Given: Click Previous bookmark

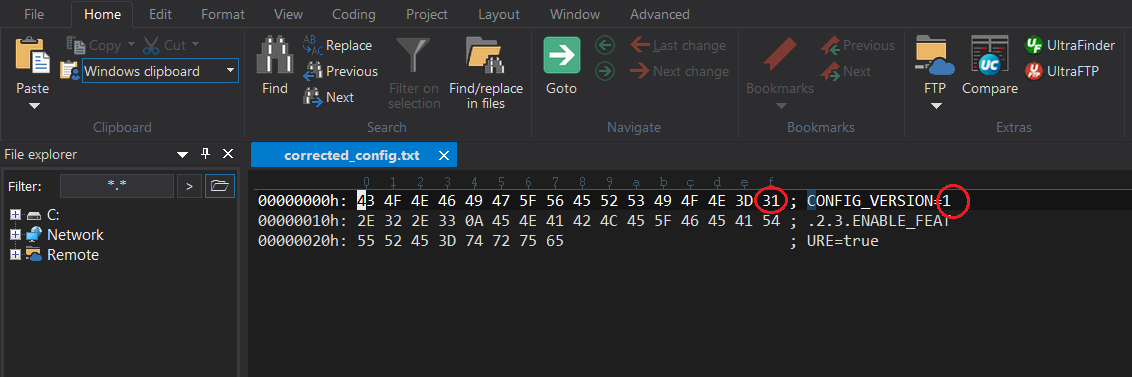Looking at the screenshot, I should pos(857,45).
